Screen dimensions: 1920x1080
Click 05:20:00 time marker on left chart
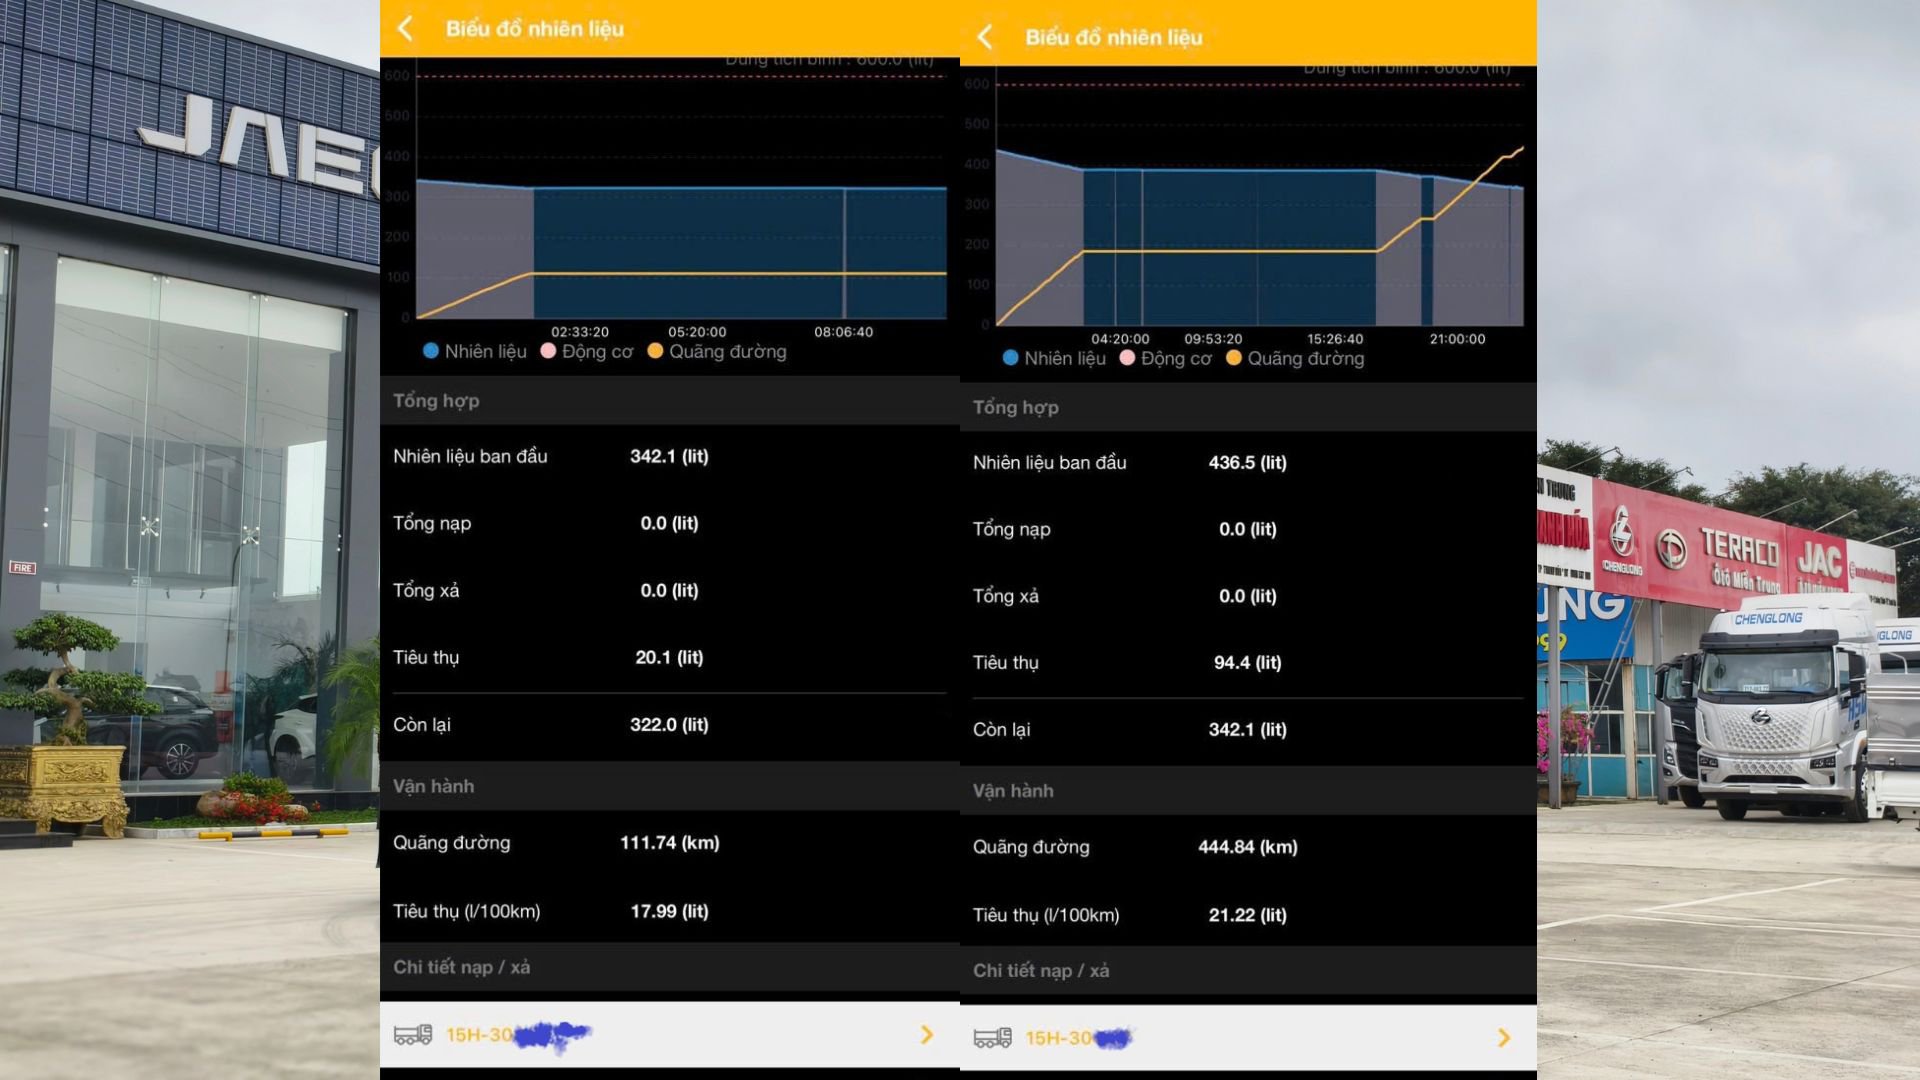(697, 332)
